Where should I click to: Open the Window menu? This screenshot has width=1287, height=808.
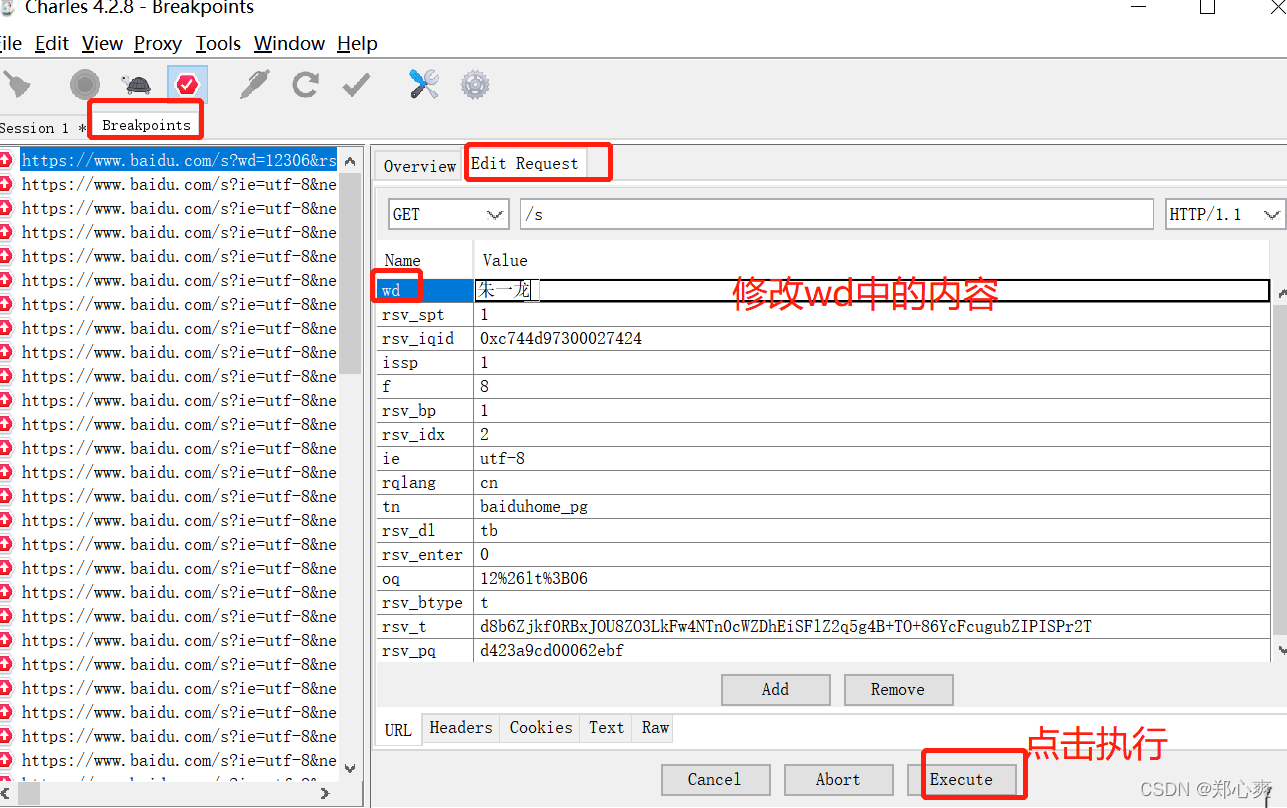click(x=289, y=43)
